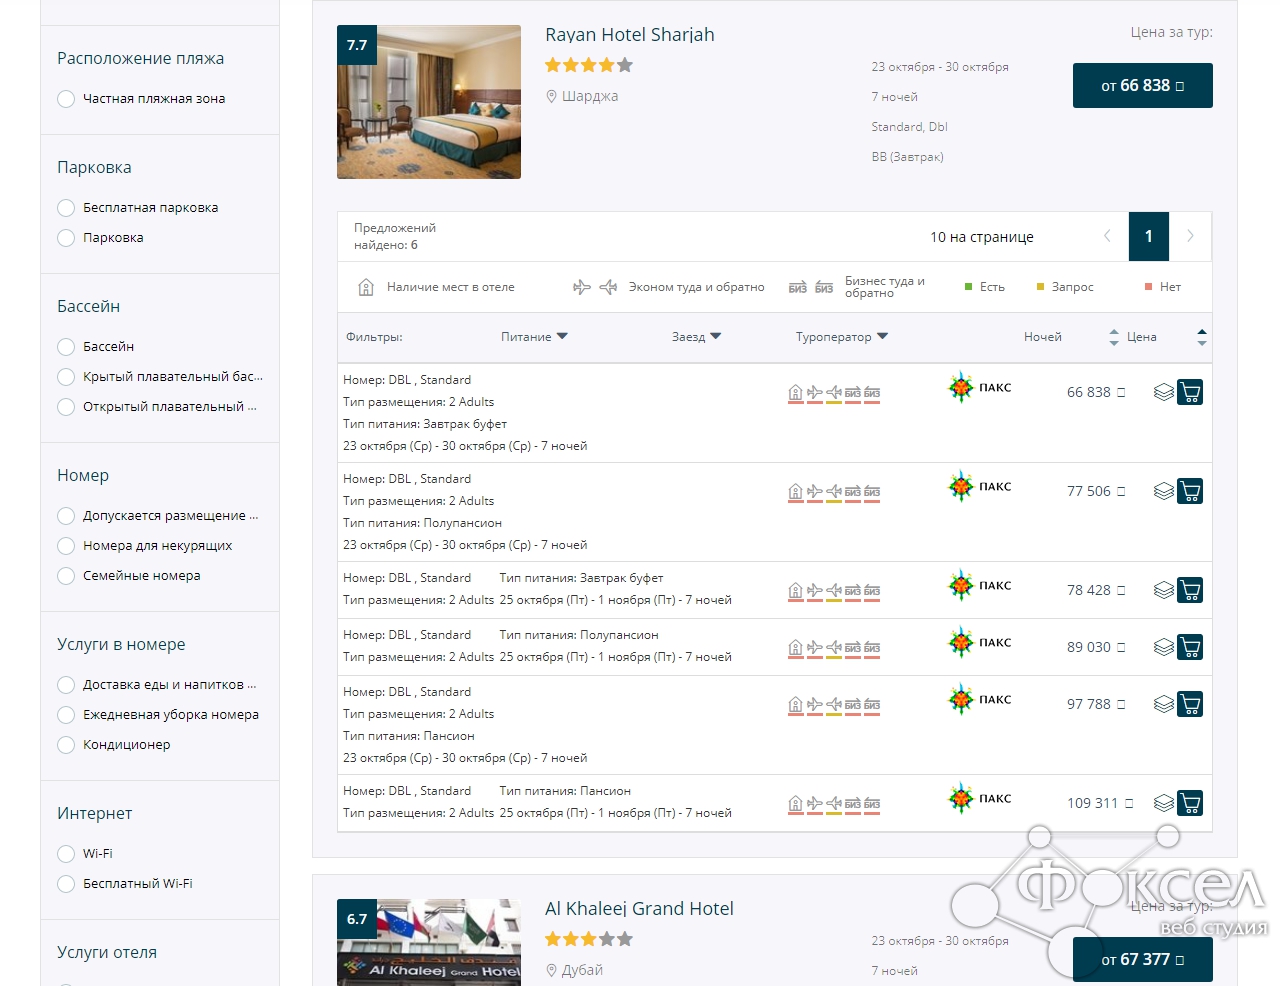Open layers details icon for 89 030 offer
This screenshot has height=986, width=1280.
tap(1163, 647)
